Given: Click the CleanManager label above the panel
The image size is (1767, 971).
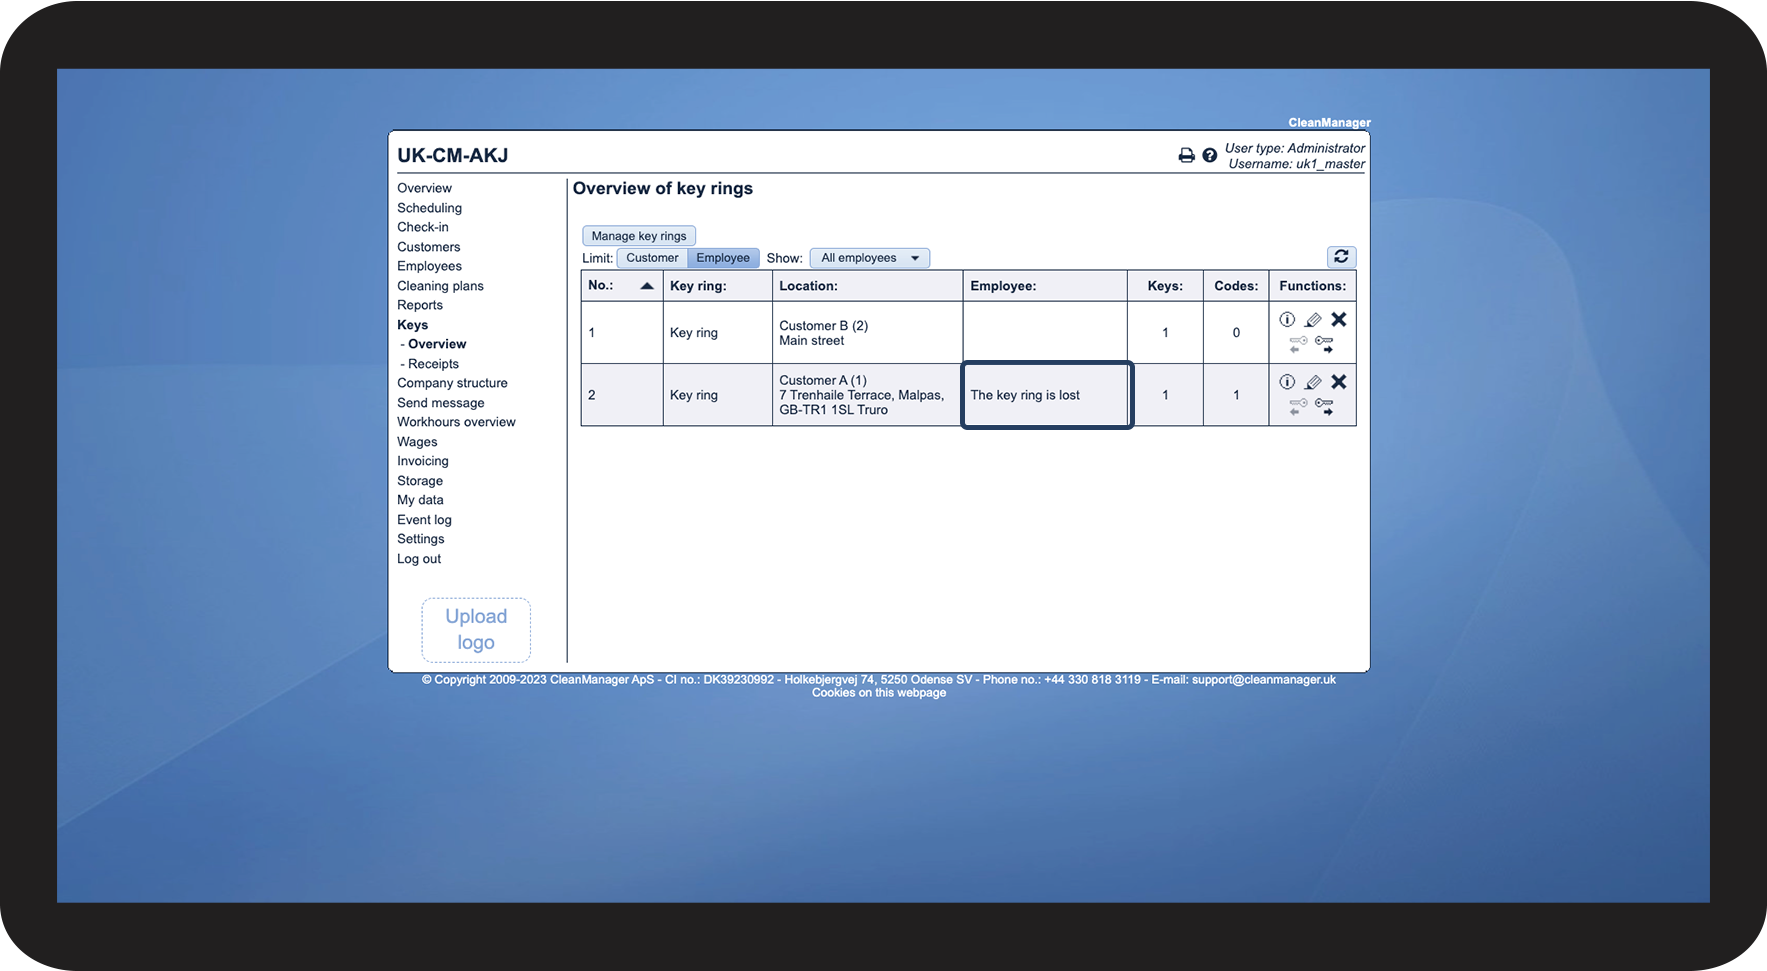Looking at the screenshot, I should coord(1329,123).
